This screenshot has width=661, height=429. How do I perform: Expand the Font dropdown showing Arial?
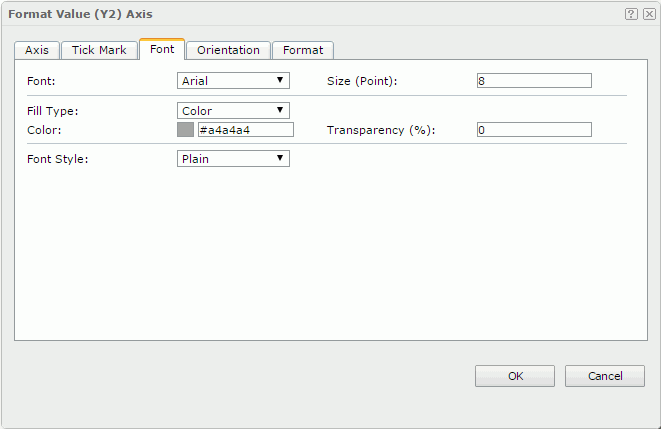point(233,80)
